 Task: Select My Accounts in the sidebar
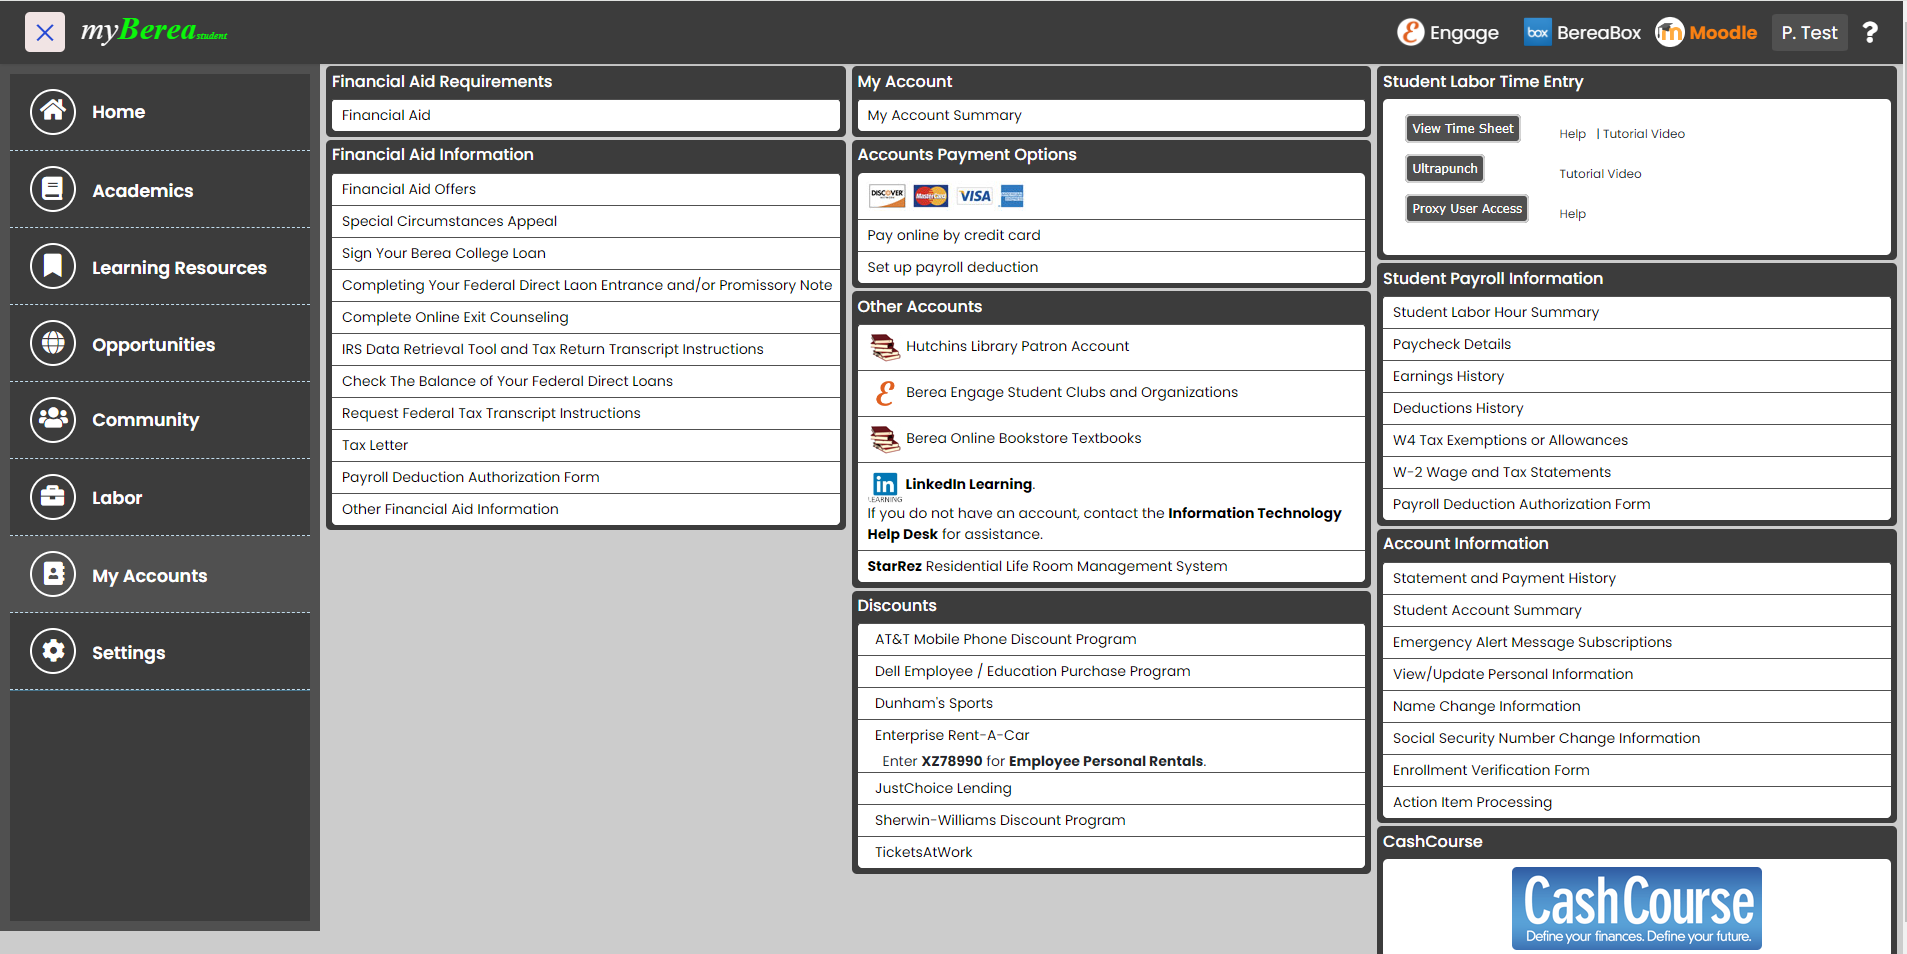click(149, 576)
